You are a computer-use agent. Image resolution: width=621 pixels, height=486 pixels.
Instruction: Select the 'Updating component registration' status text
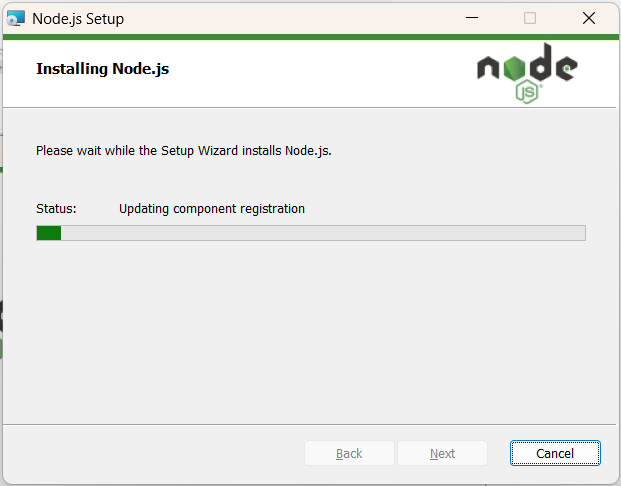pos(212,209)
